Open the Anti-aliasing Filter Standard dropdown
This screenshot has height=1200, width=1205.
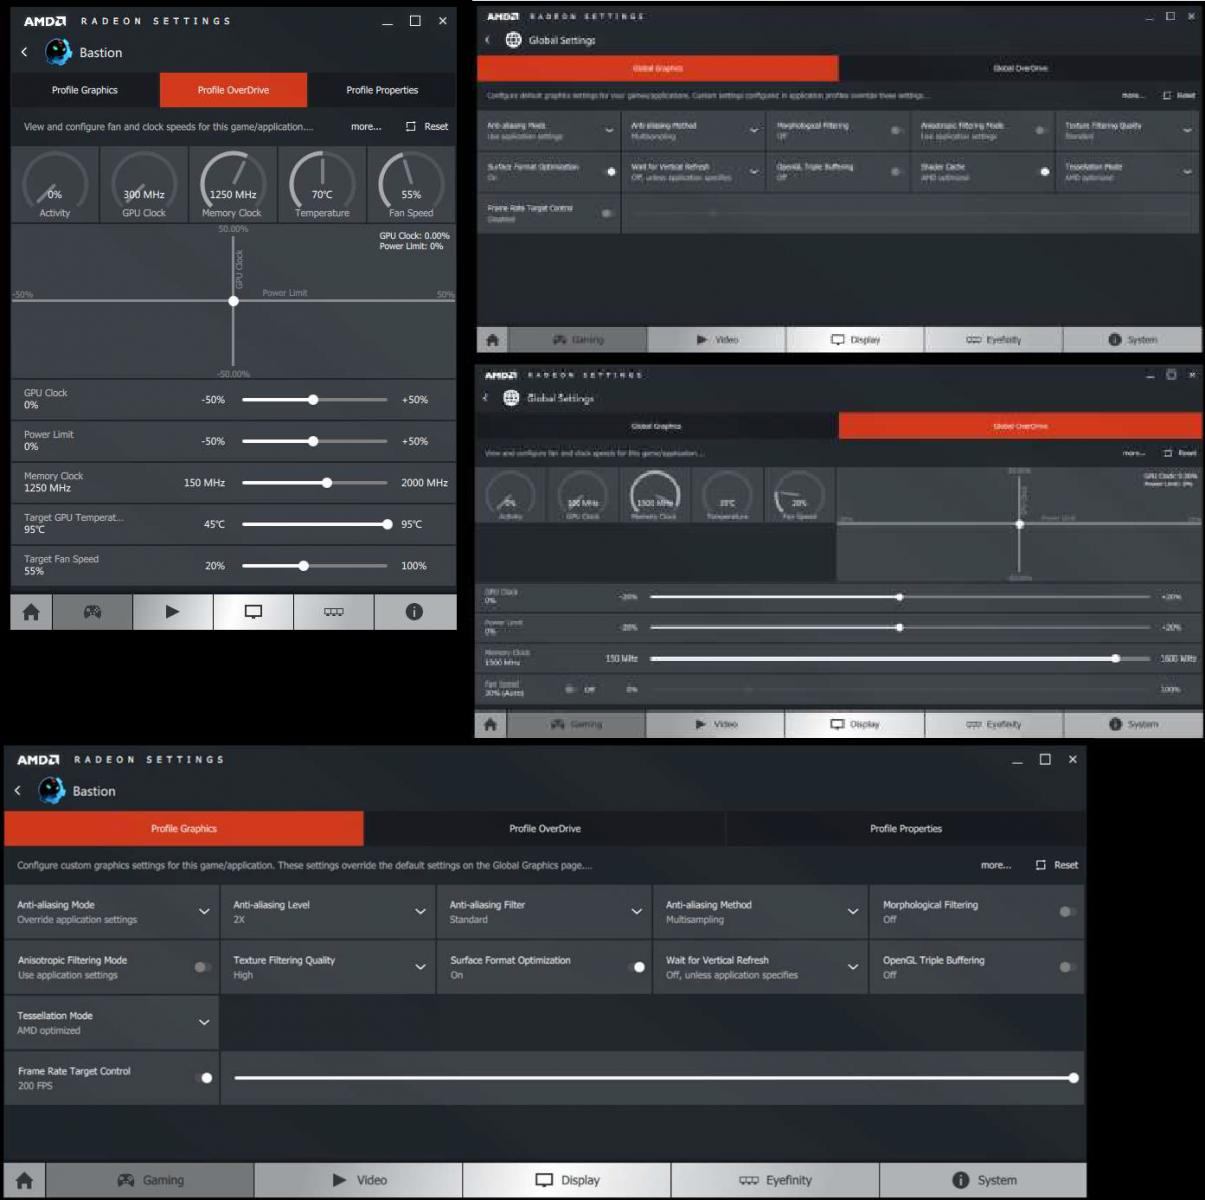click(636, 912)
